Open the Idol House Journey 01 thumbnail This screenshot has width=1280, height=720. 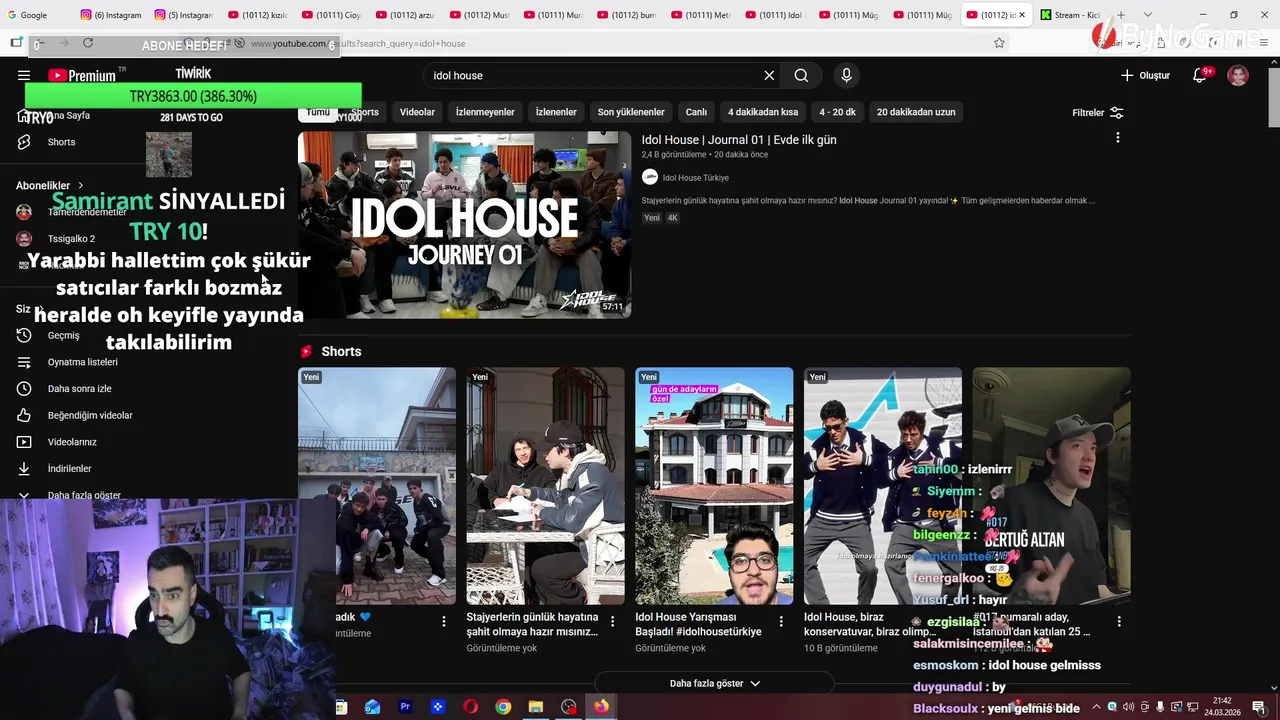[464, 225]
